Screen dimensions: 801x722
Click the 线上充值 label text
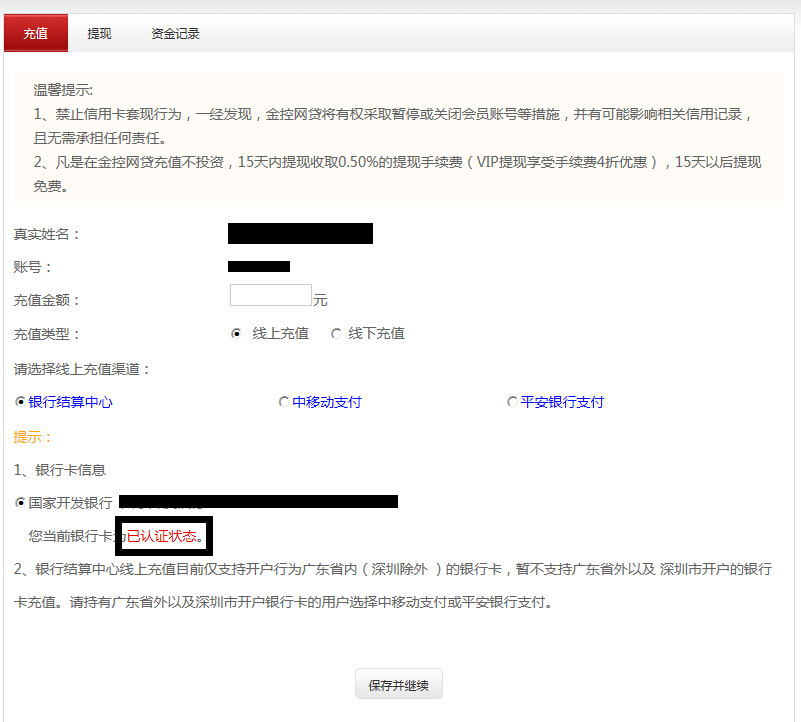[280, 334]
